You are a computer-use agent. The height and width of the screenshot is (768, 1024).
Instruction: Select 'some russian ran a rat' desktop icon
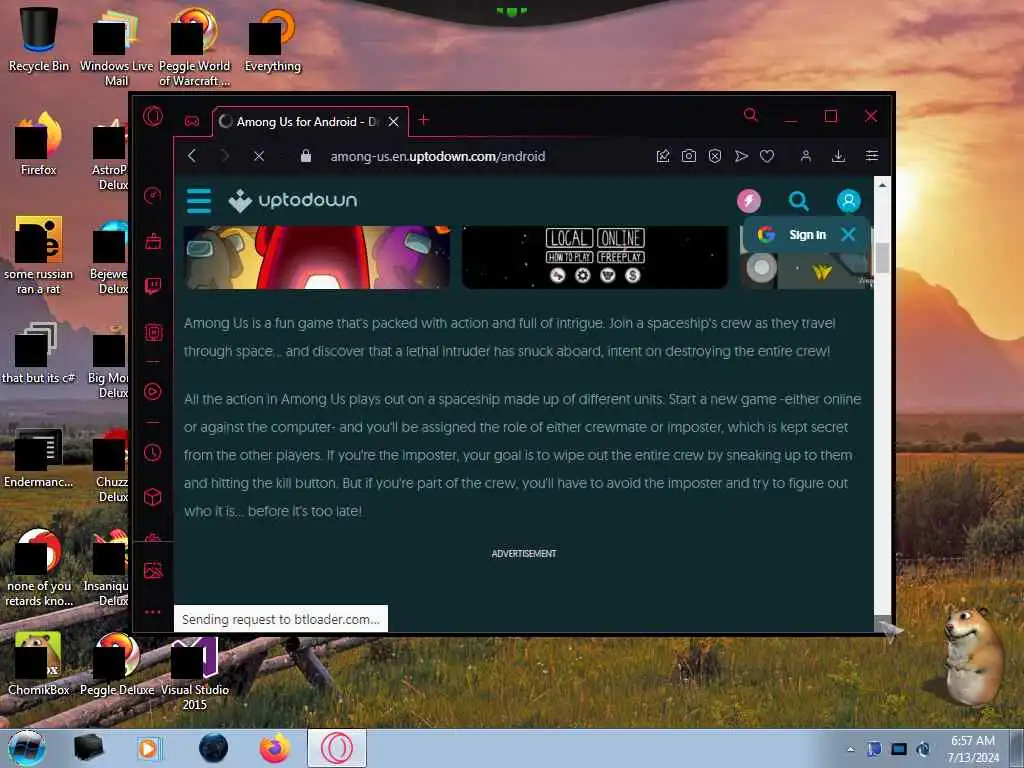tap(39, 255)
